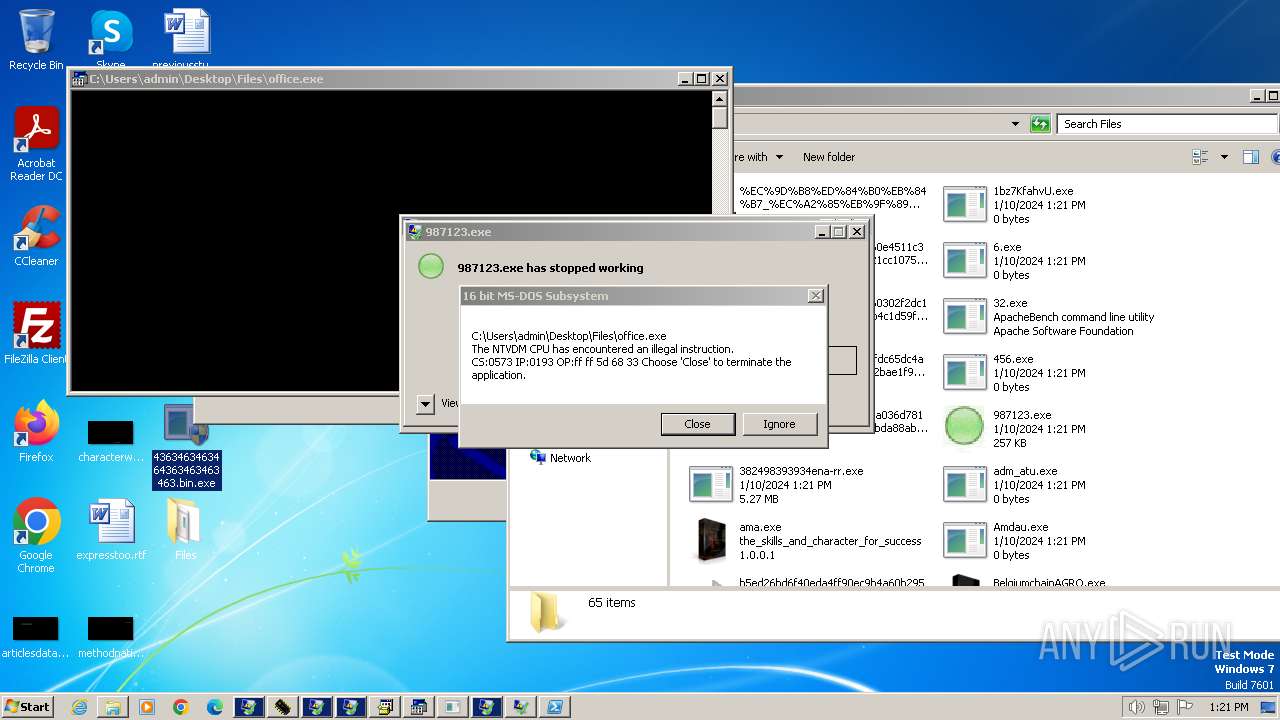Open the methodnati desktop file
Screen dimensions: 1280x720
(110, 637)
